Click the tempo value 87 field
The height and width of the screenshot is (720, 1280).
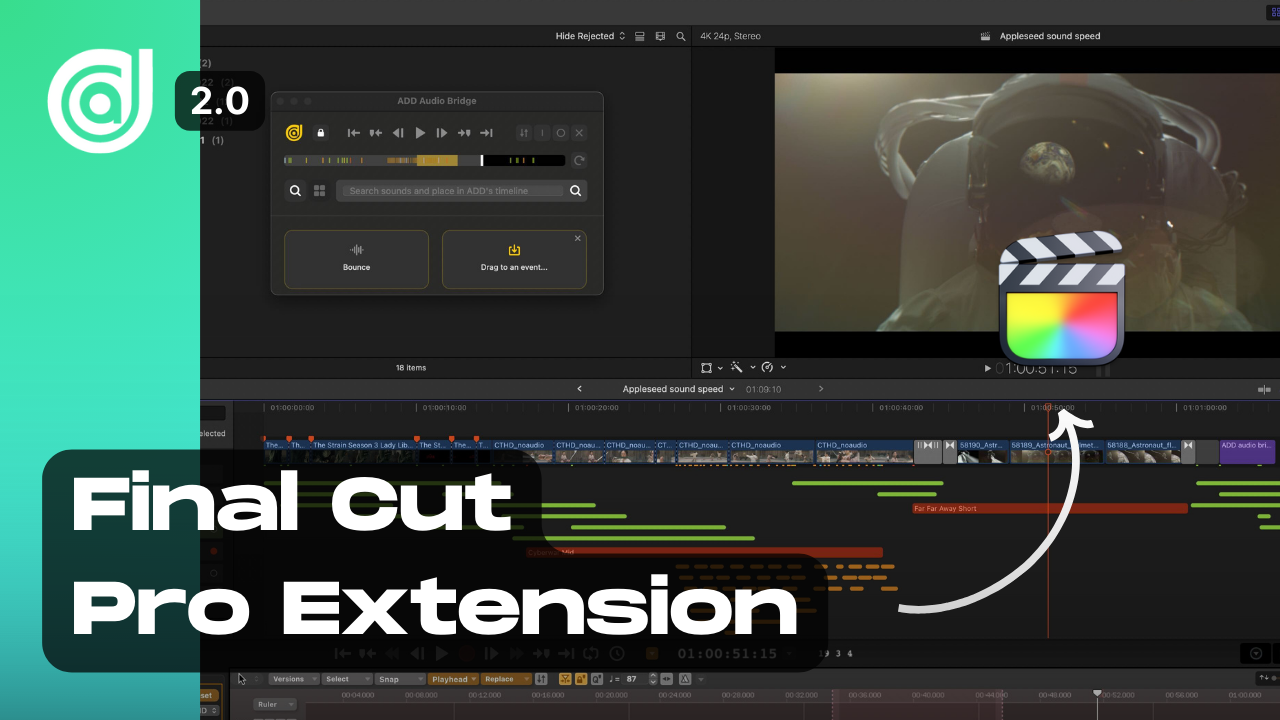[632, 679]
